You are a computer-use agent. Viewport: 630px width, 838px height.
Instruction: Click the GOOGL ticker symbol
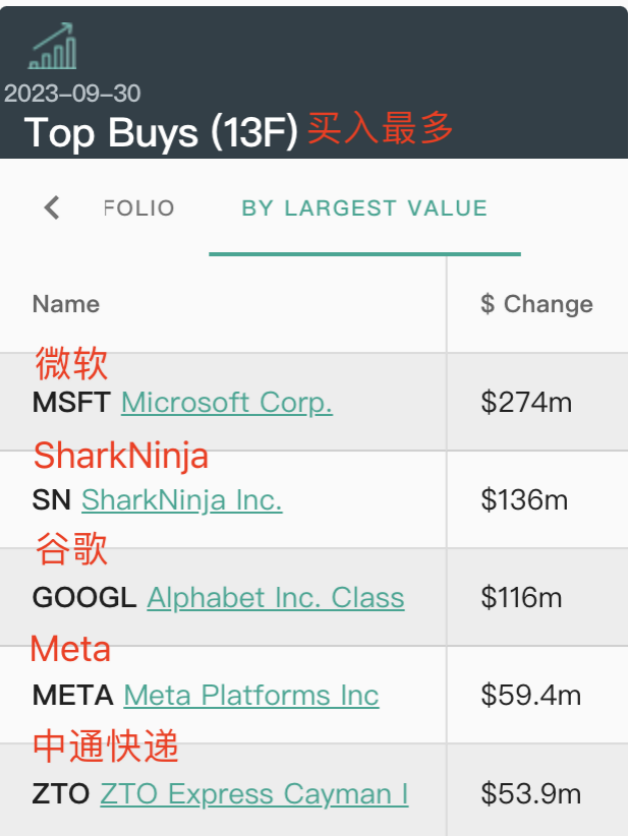(84, 598)
